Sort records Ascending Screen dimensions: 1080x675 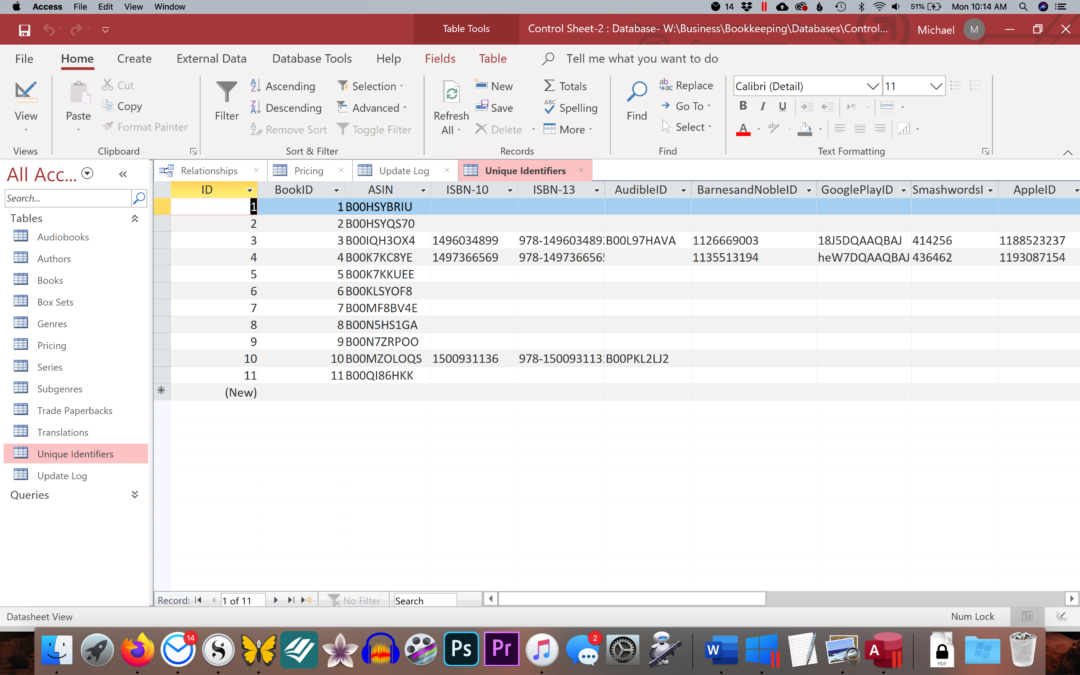(x=283, y=86)
